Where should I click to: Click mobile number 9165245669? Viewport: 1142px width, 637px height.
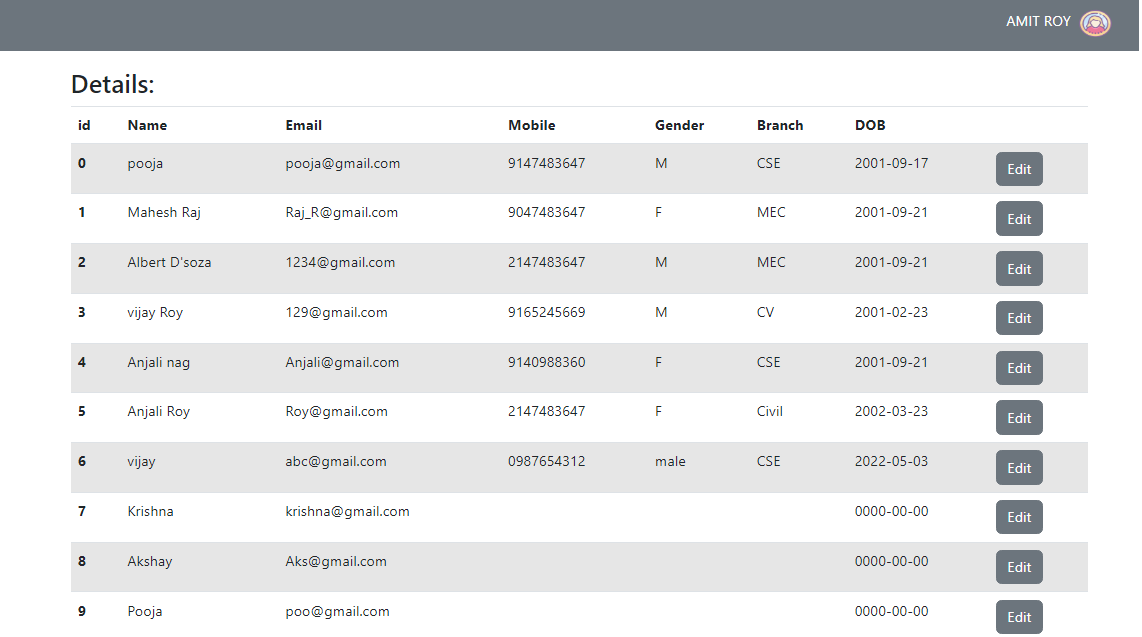pos(546,312)
